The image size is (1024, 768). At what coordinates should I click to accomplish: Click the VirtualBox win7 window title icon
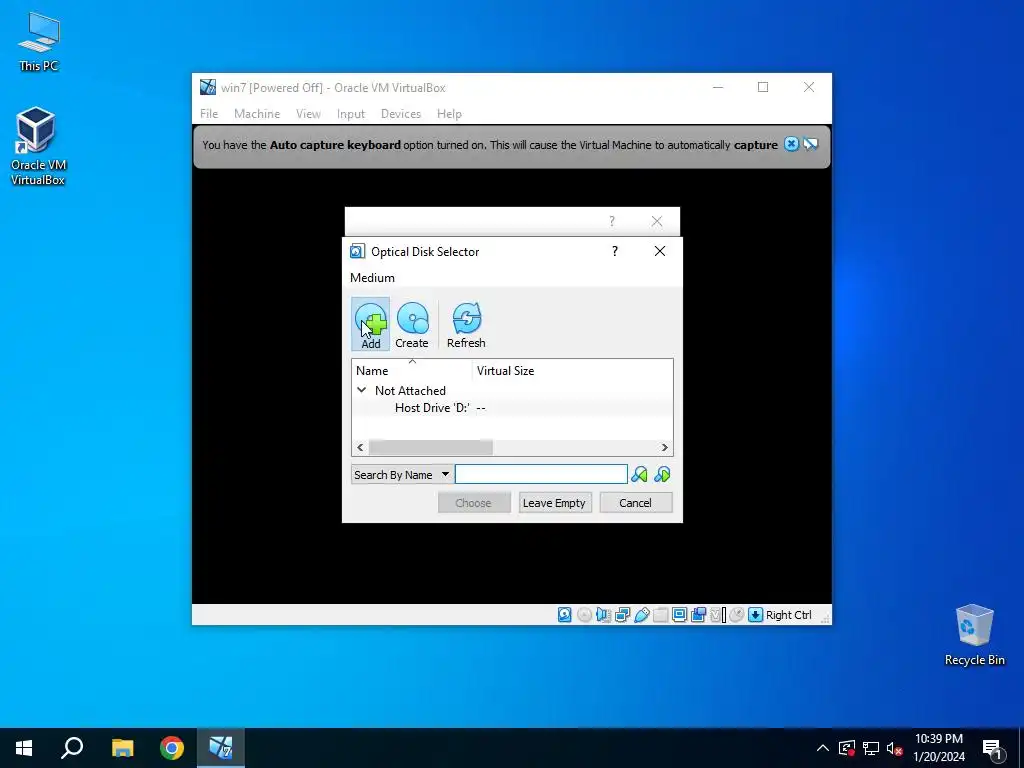point(208,88)
